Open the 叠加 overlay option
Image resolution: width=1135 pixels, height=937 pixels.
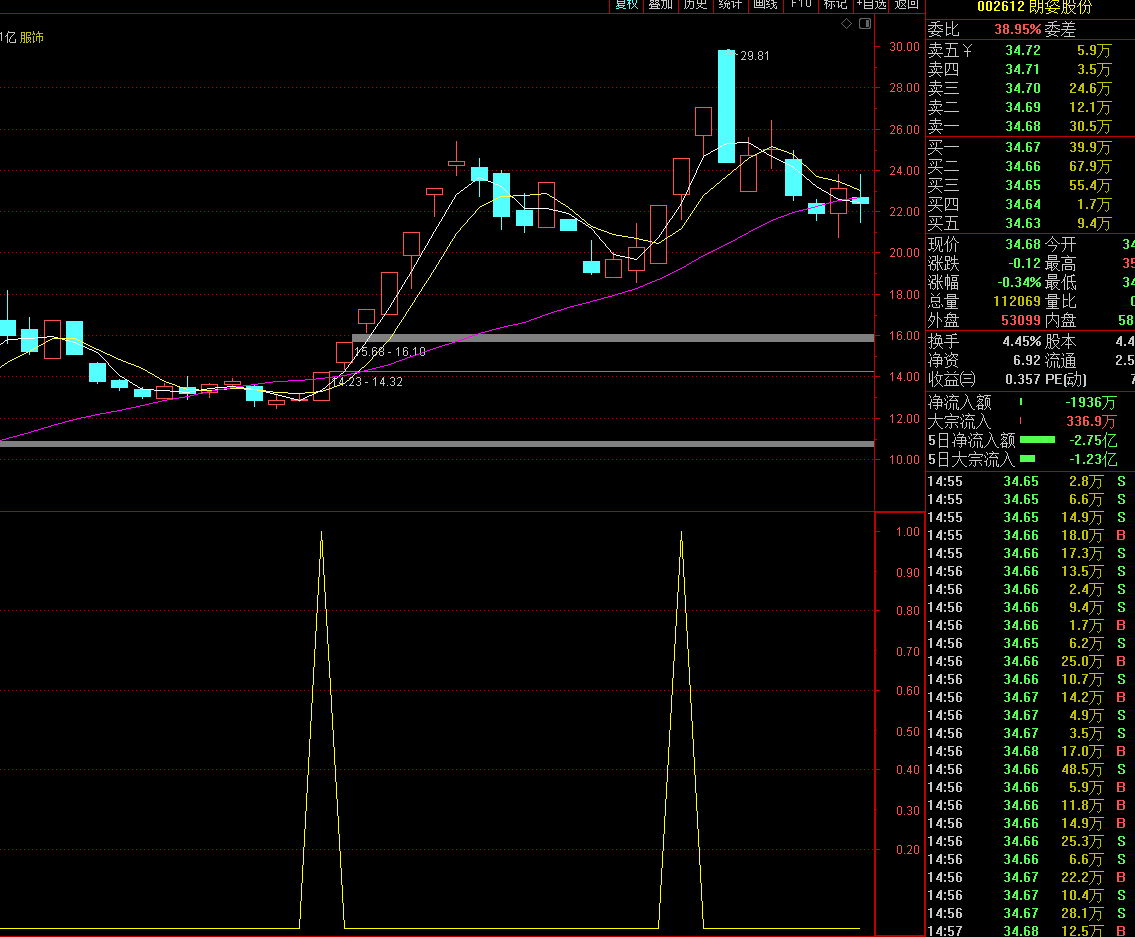pos(661,4)
